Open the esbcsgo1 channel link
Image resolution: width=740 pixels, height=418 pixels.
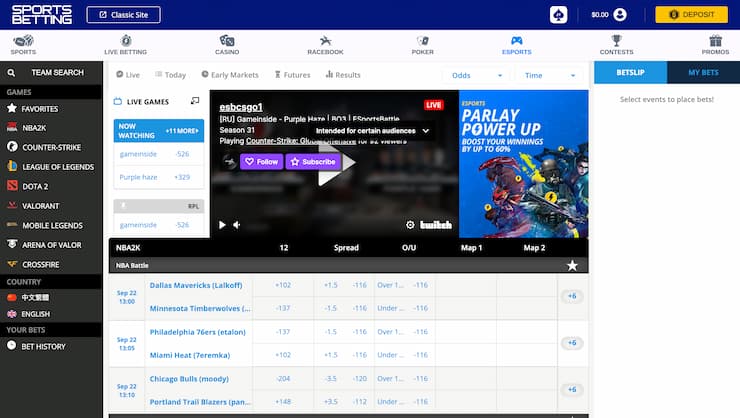241,107
